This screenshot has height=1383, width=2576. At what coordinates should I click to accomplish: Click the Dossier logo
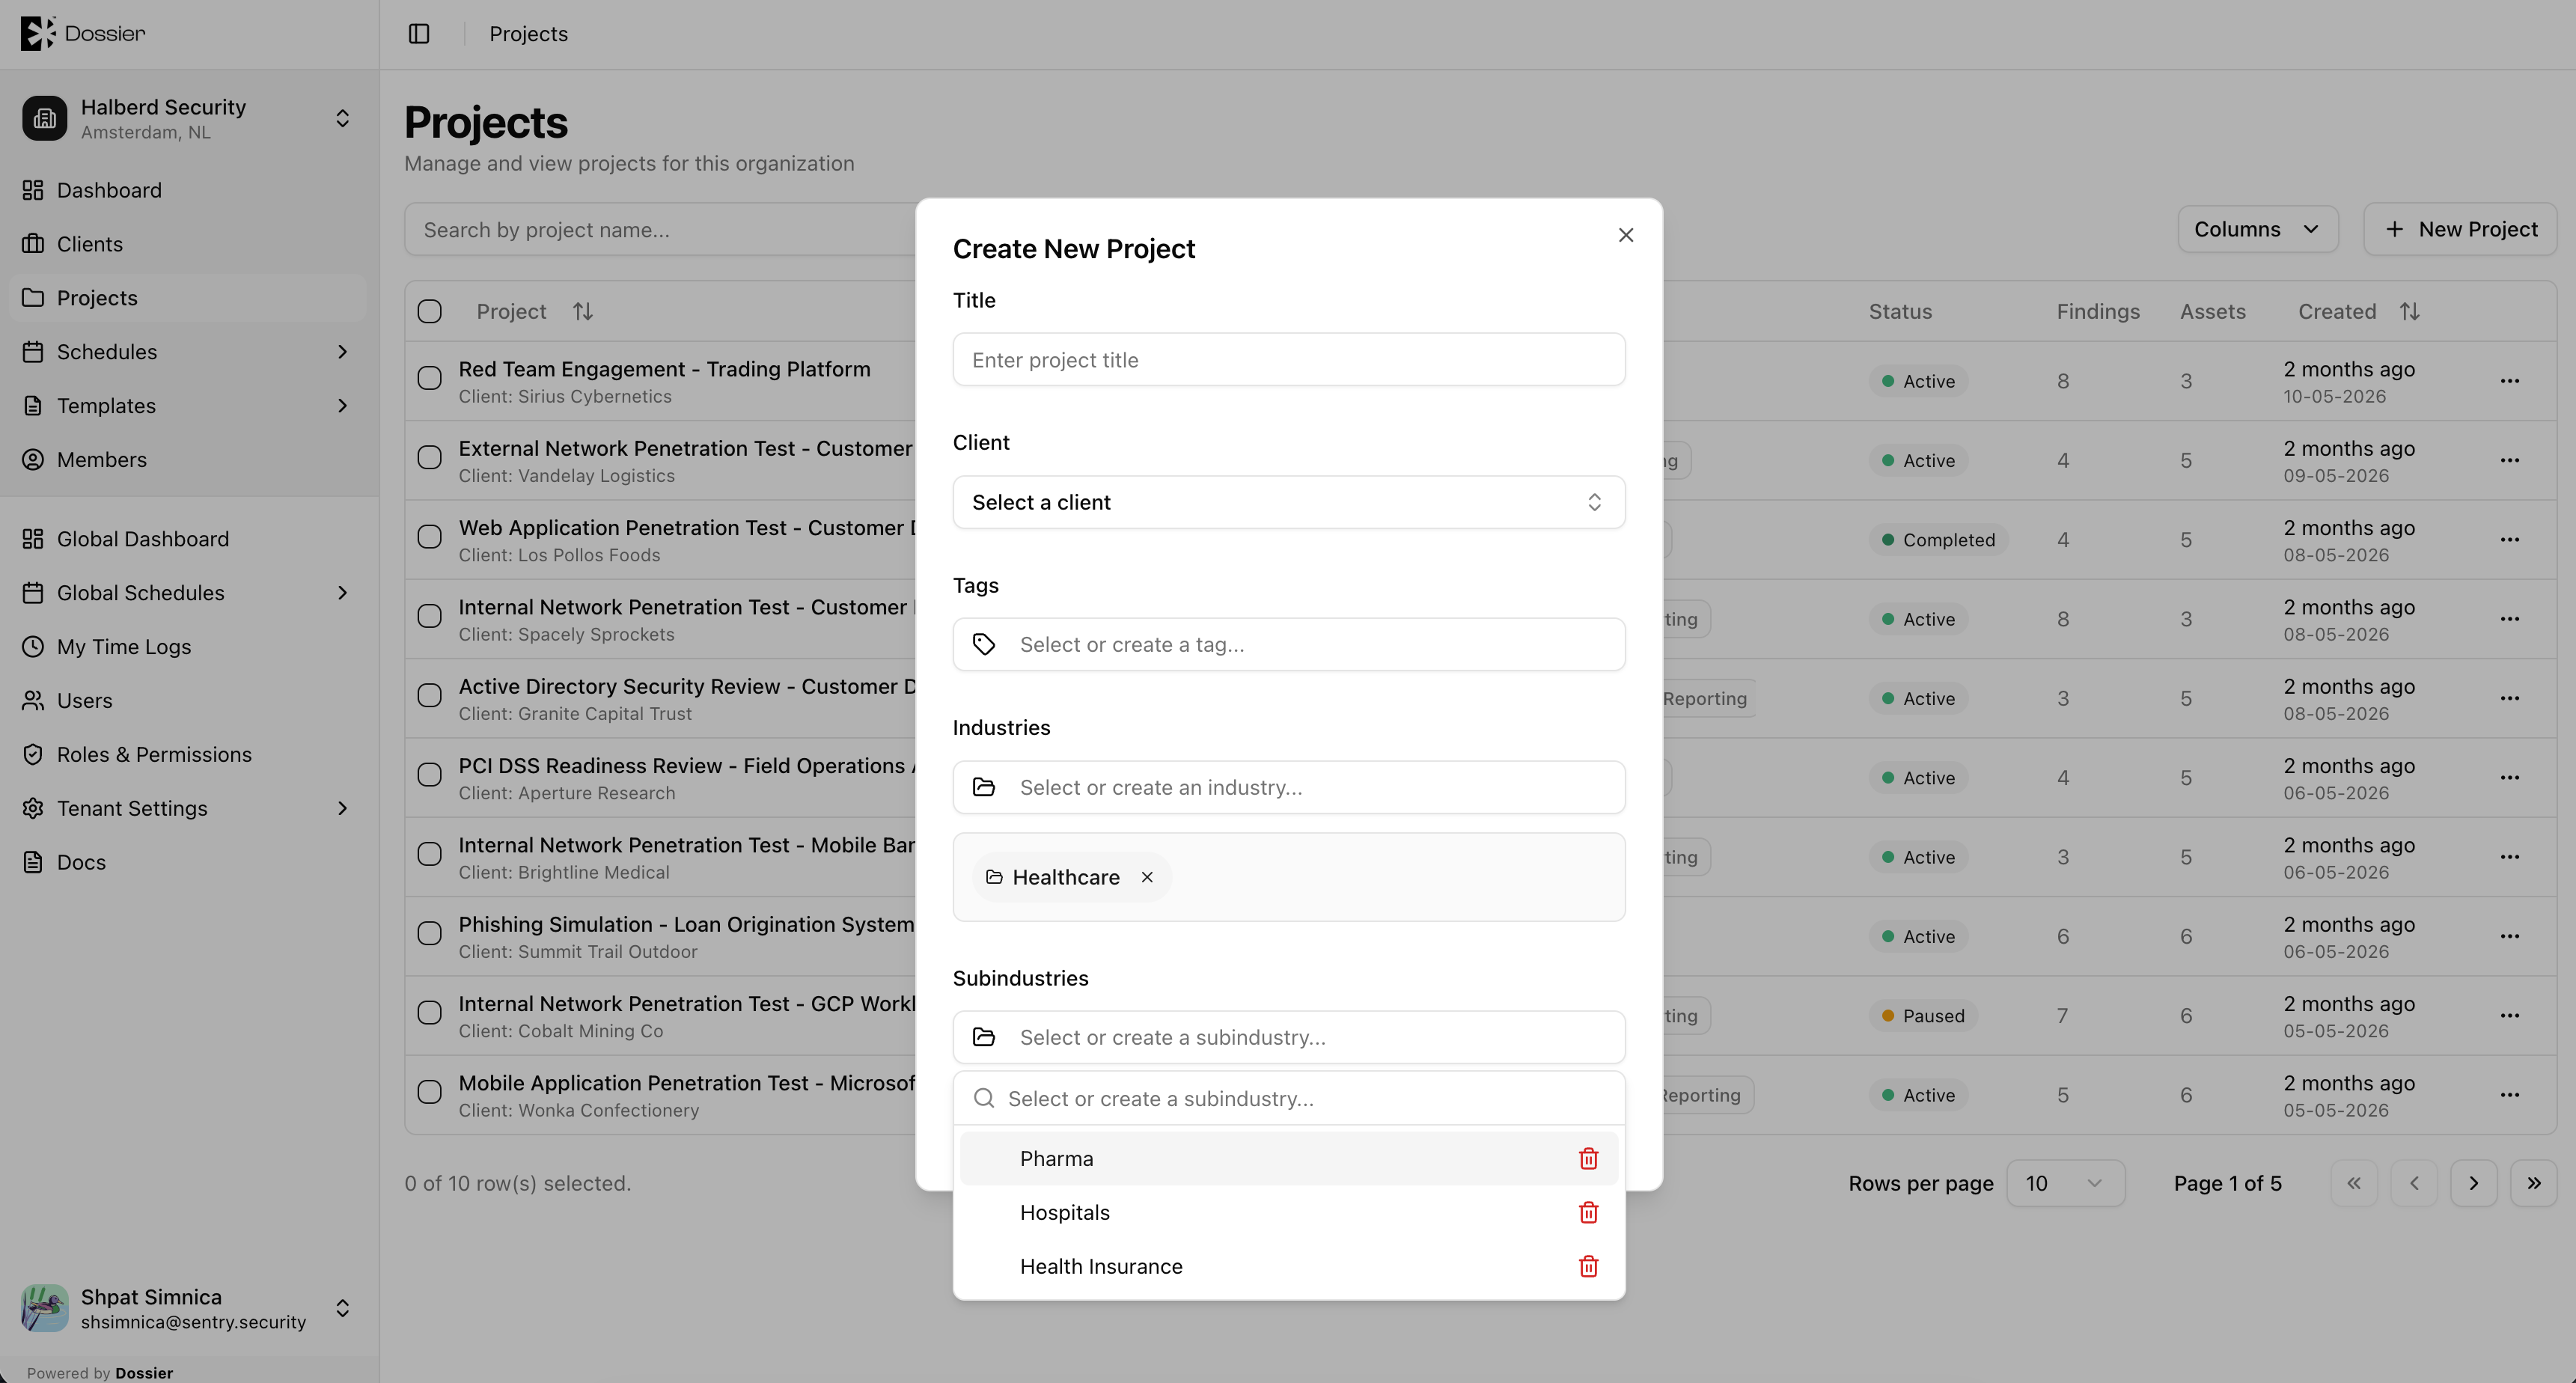[83, 33]
